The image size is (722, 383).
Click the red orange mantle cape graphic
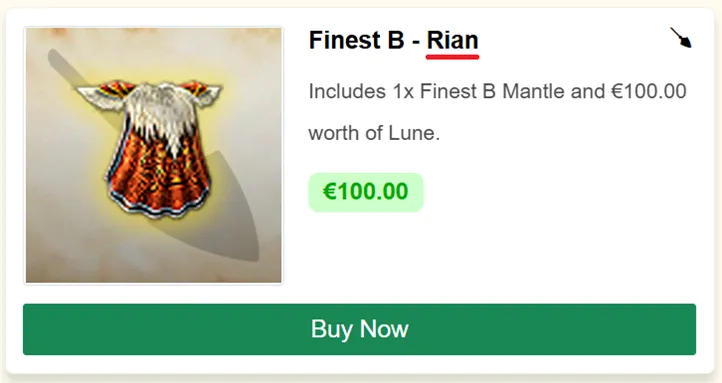[159, 175]
